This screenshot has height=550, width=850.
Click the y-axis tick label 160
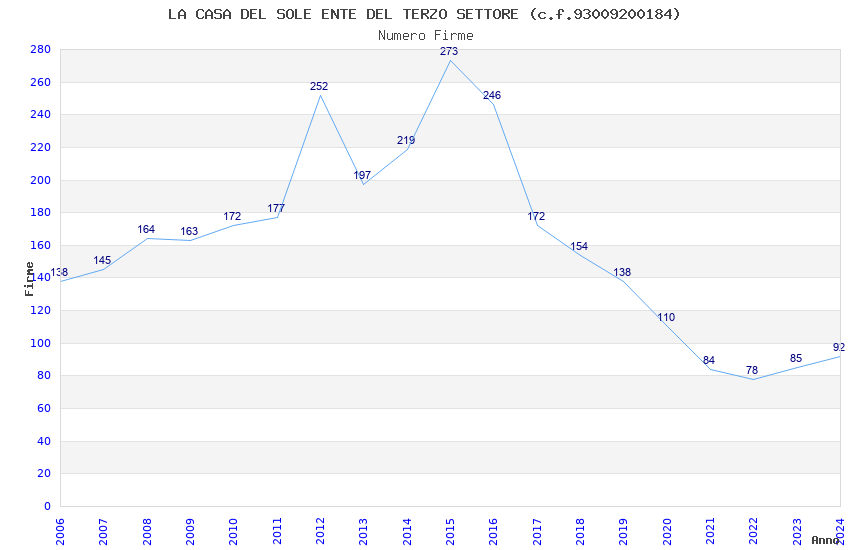(41, 245)
